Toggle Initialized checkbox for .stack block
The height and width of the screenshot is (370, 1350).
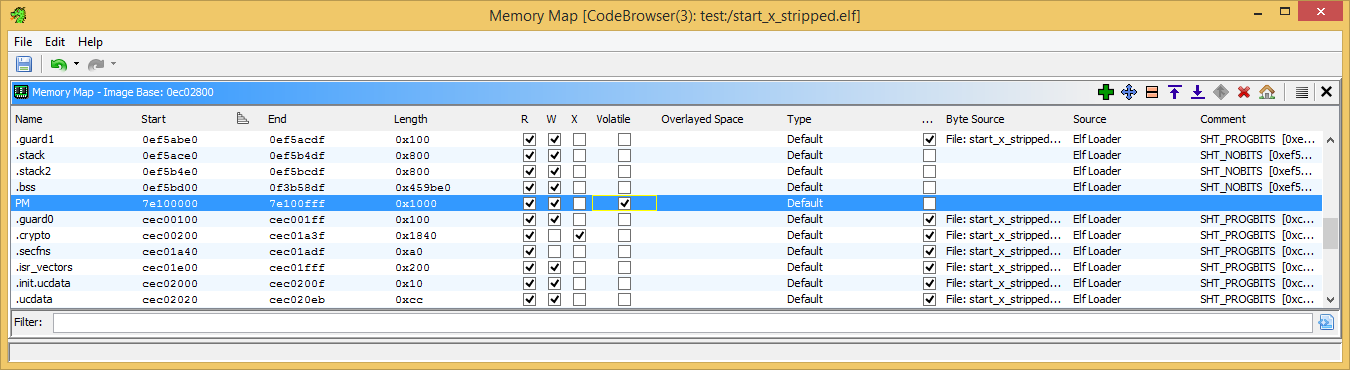(x=930, y=155)
